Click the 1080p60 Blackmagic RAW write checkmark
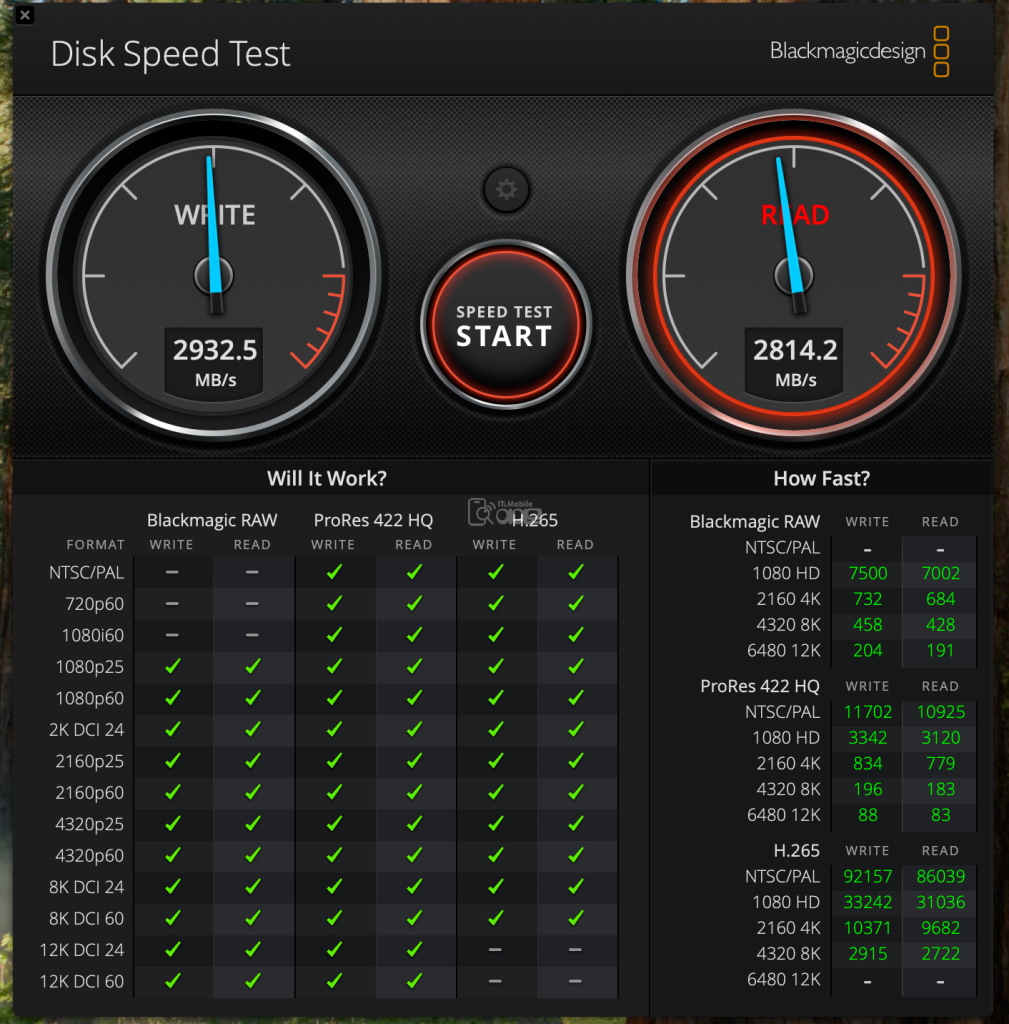 coord(172,697)
